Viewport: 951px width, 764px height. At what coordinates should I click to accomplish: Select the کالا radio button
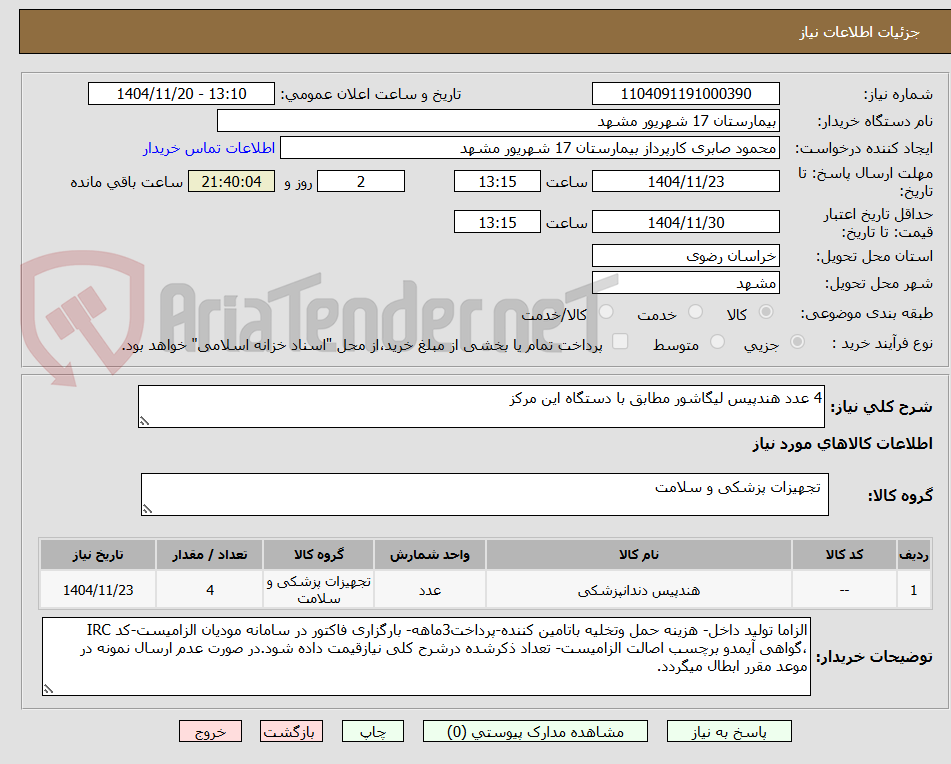766,312
